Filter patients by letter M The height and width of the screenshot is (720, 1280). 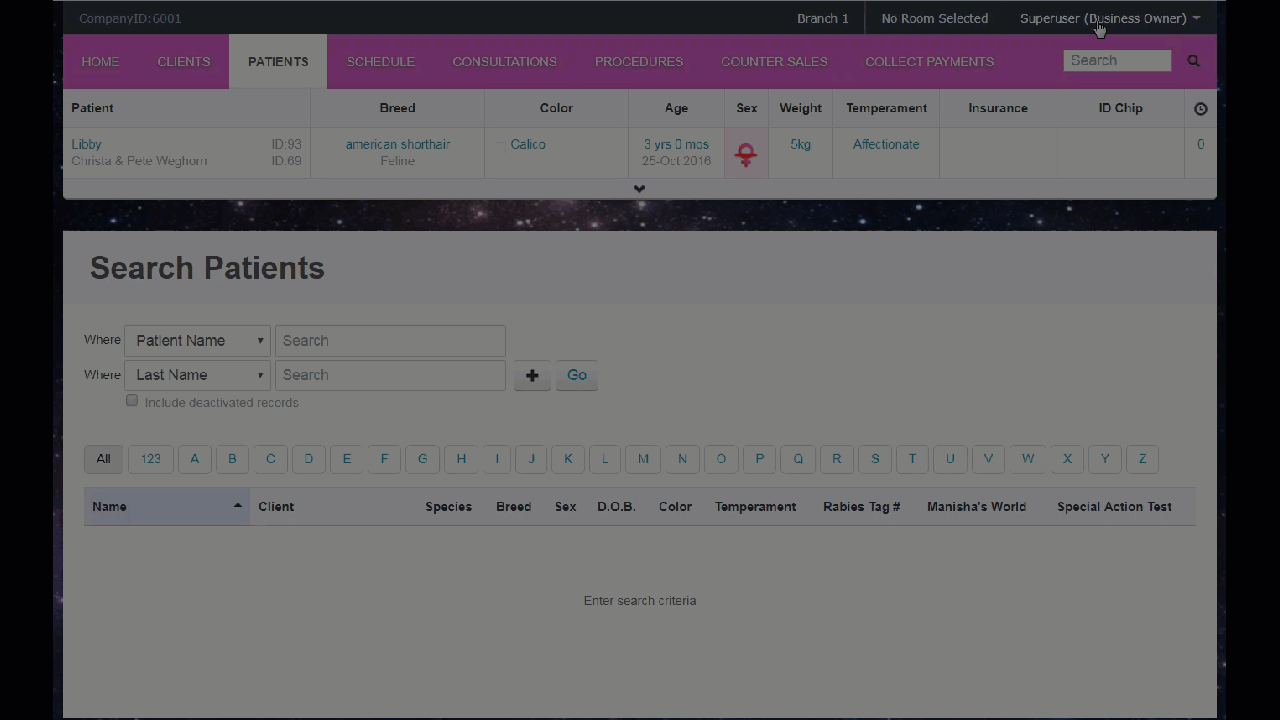(643, 459)
